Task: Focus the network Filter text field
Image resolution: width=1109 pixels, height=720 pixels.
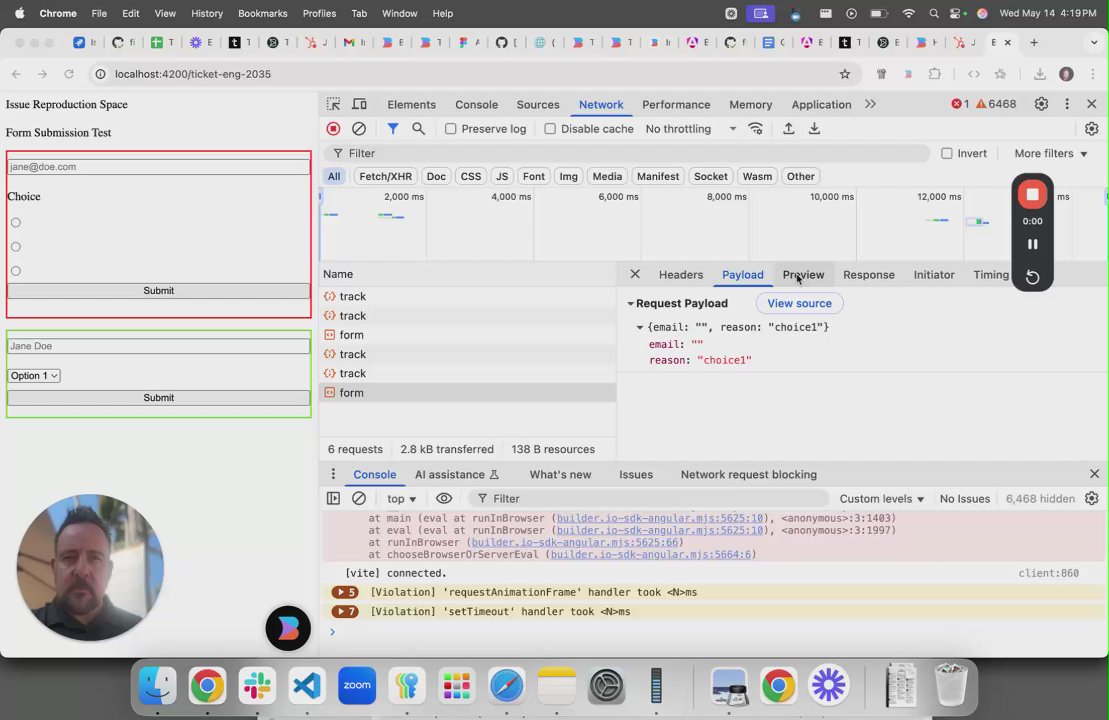Action: click(x=627, y=153)
